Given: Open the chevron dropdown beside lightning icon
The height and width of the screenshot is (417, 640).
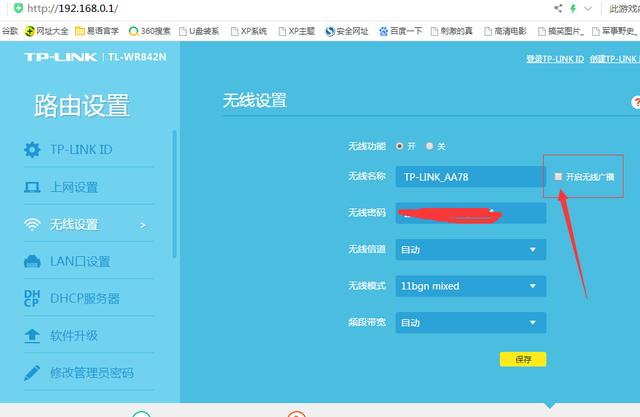Looking at the screenshot, I should tap(588, 8).
